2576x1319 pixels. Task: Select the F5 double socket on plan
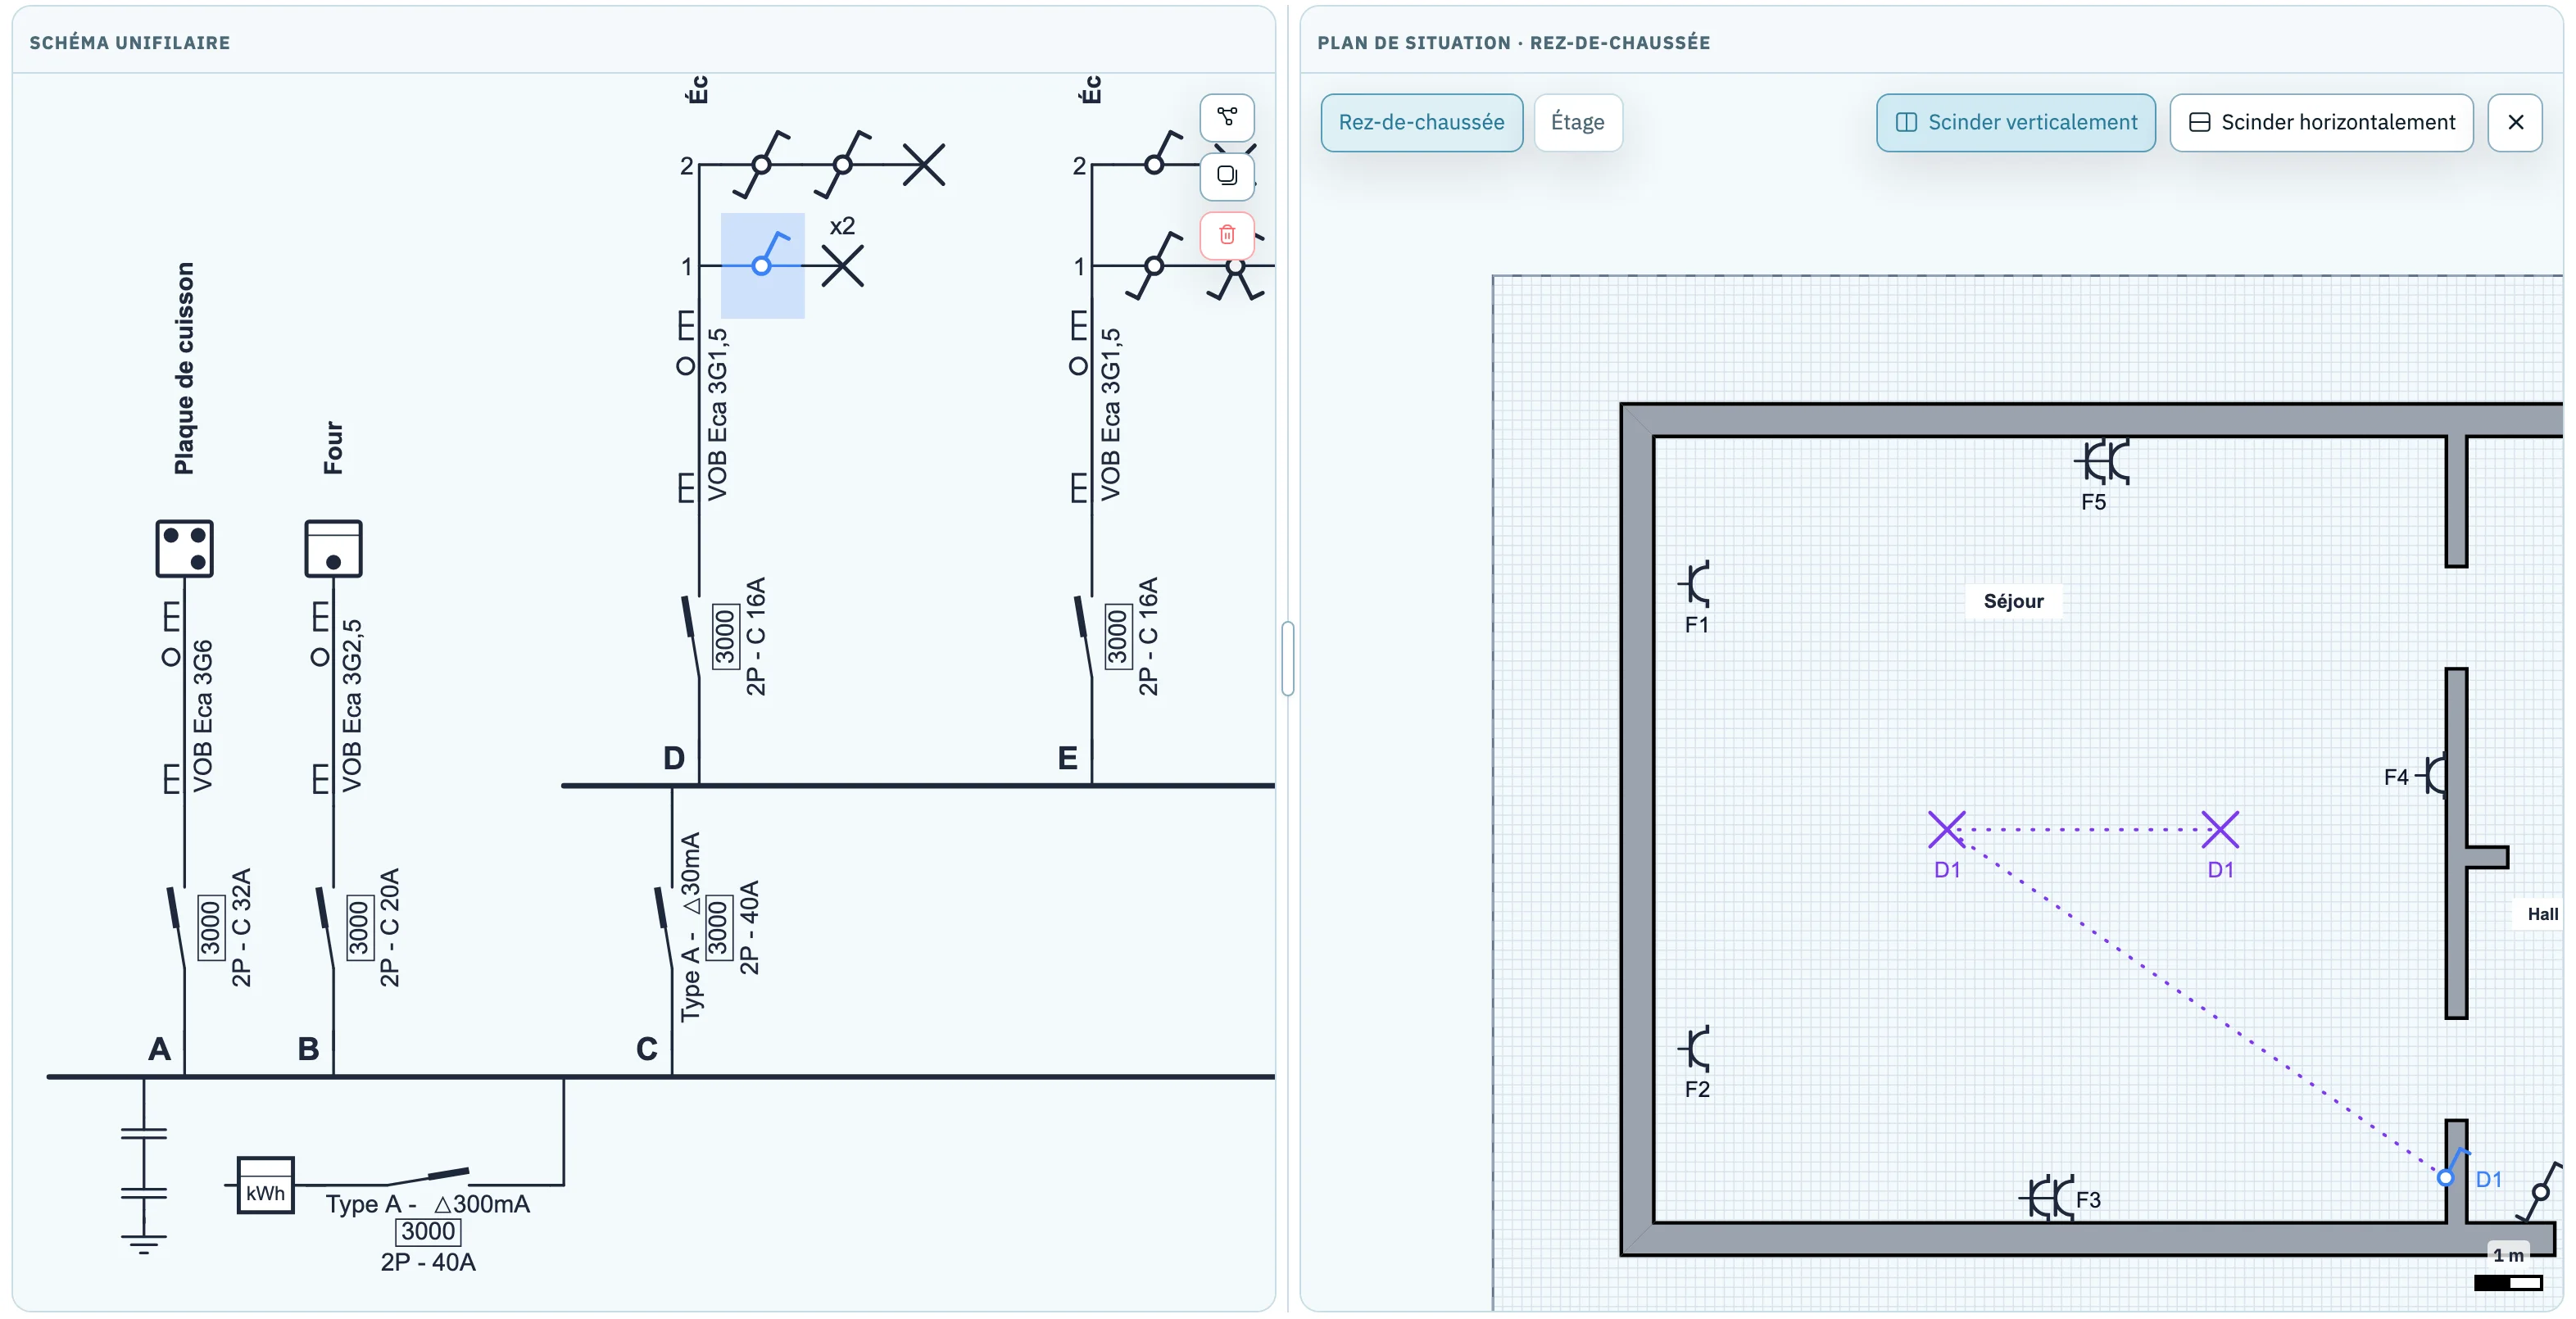tap(2101, 462)
